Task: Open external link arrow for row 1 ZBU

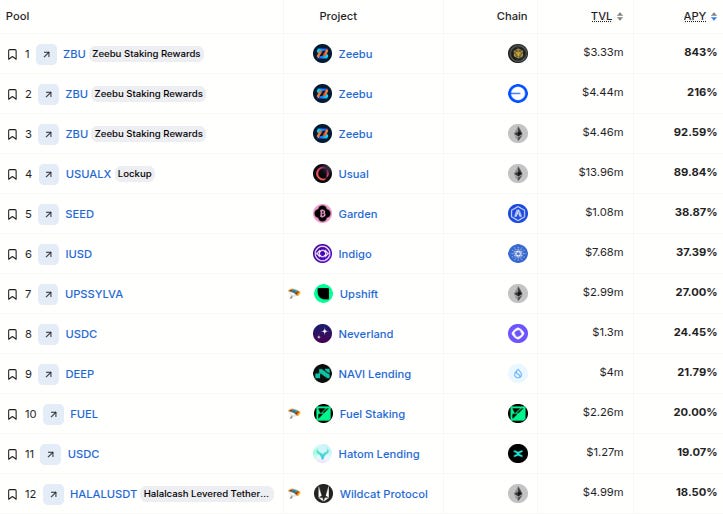Action: 47,54
